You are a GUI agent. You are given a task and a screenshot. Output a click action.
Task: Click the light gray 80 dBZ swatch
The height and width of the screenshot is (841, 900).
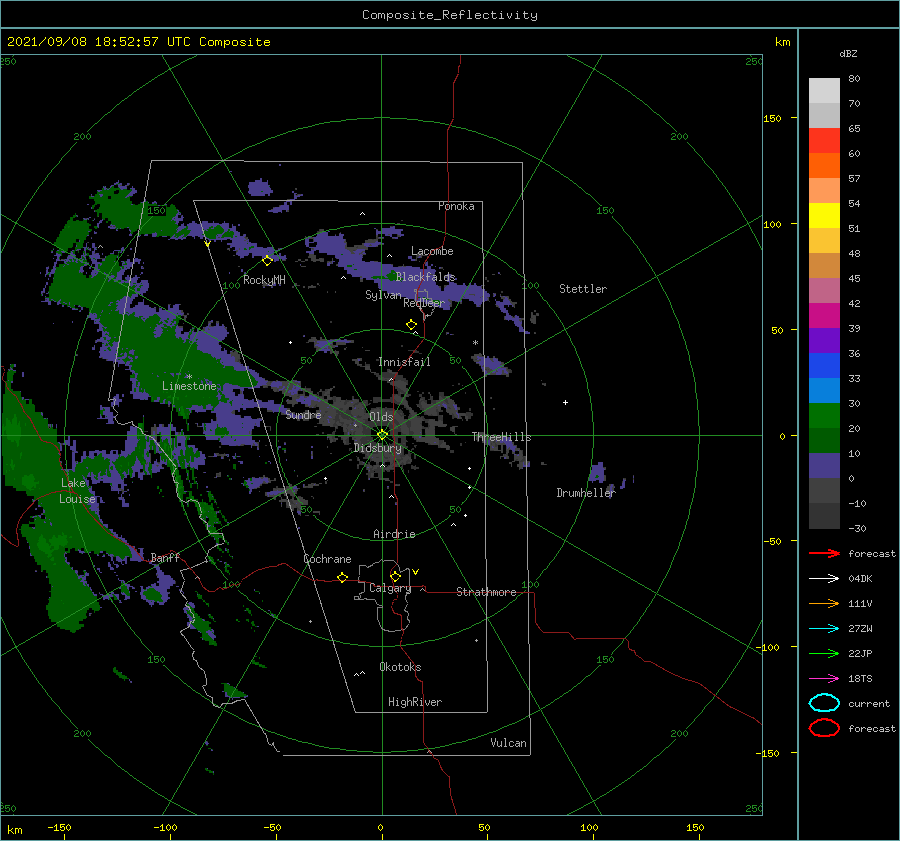pos(824,90)
